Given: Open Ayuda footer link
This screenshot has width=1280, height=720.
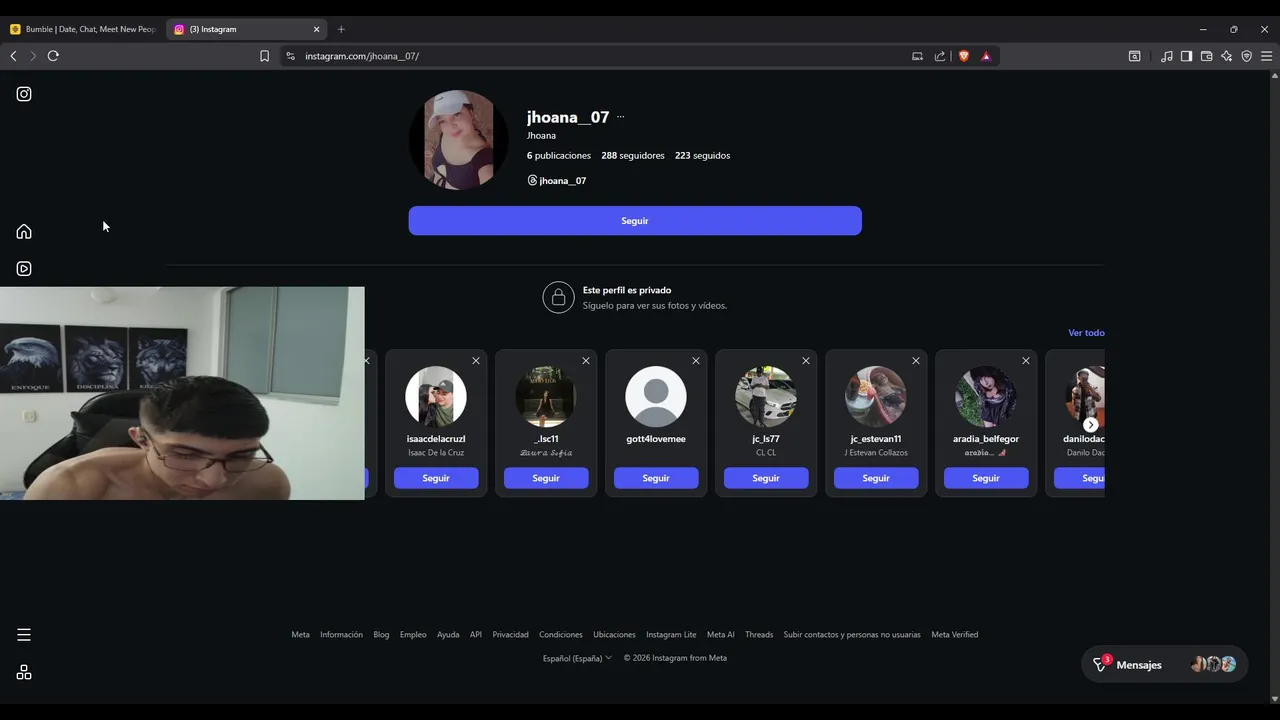Looking at the screenshot, I should coord(448,635).
